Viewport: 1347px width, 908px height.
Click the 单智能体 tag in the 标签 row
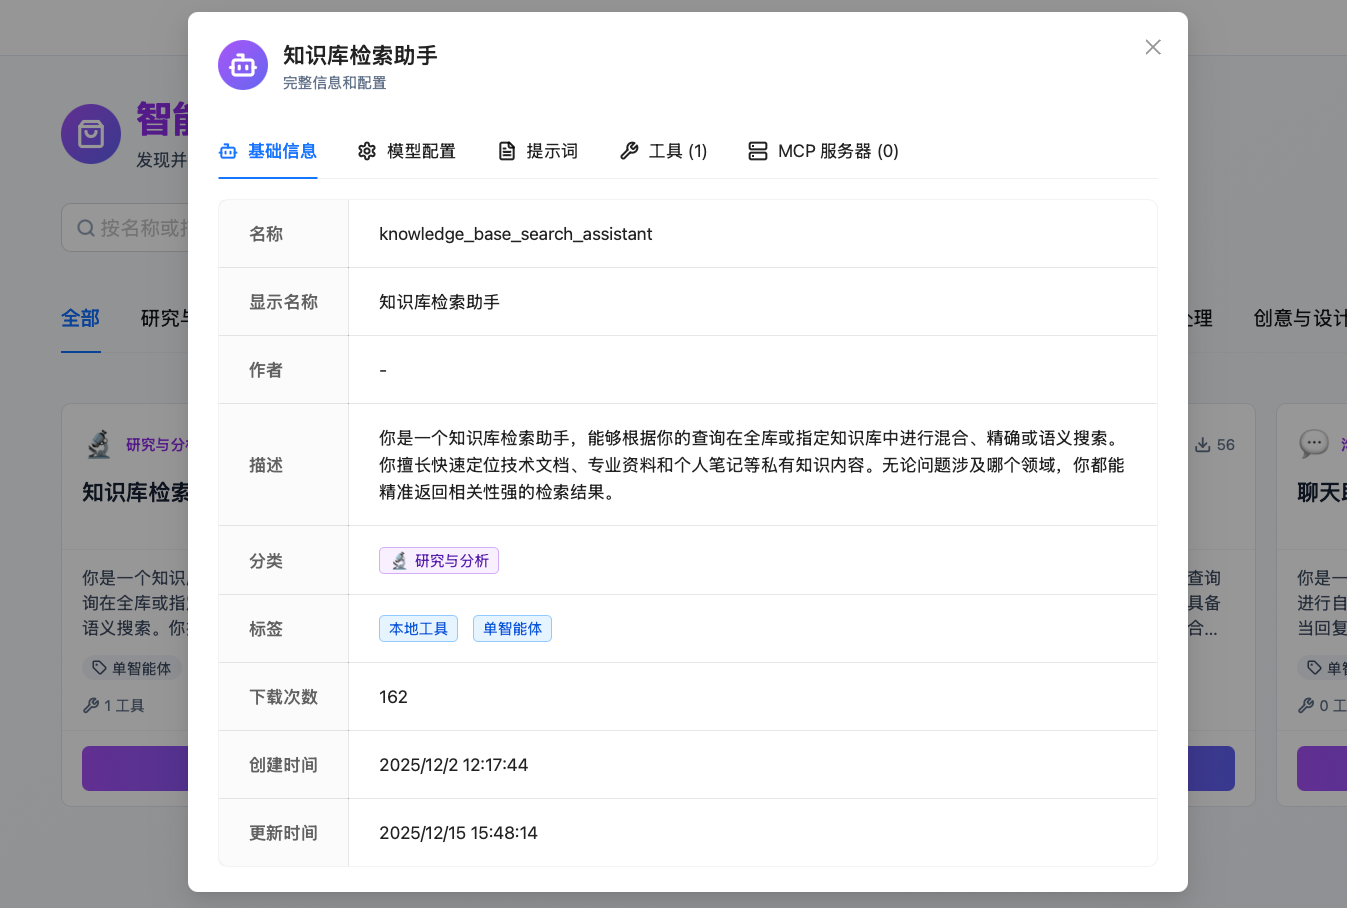coord(512,628)
